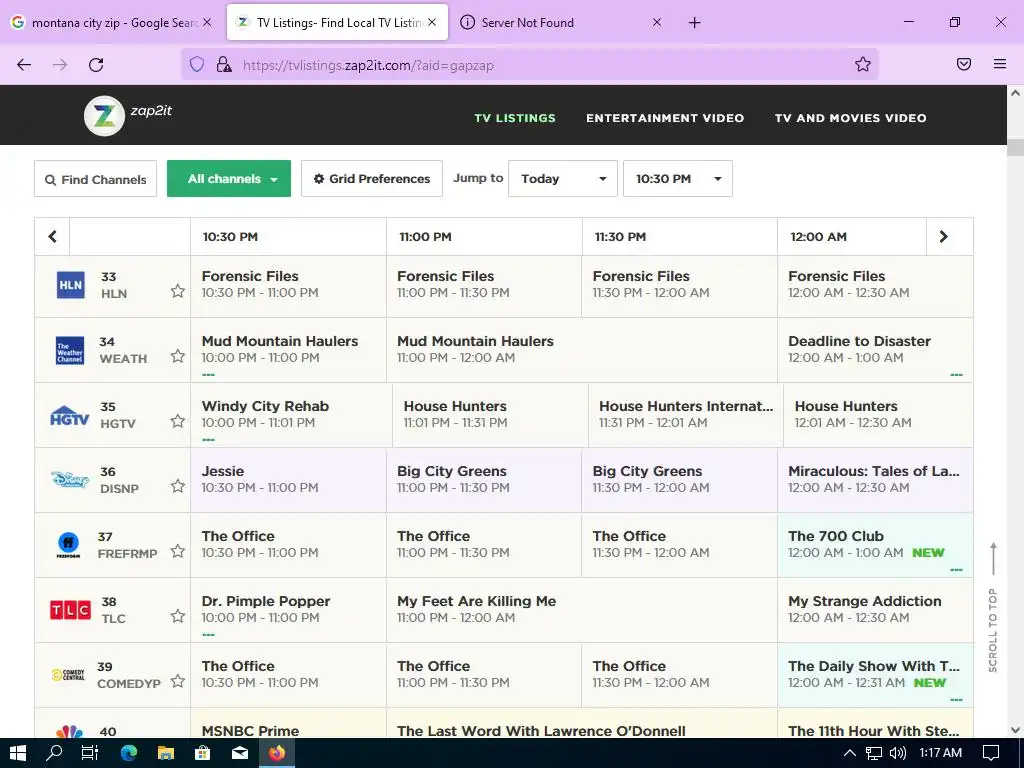Open Windows Start menu
Image resolution: width=1024 pixels, height=768 pixels.
tap(18, 753)
